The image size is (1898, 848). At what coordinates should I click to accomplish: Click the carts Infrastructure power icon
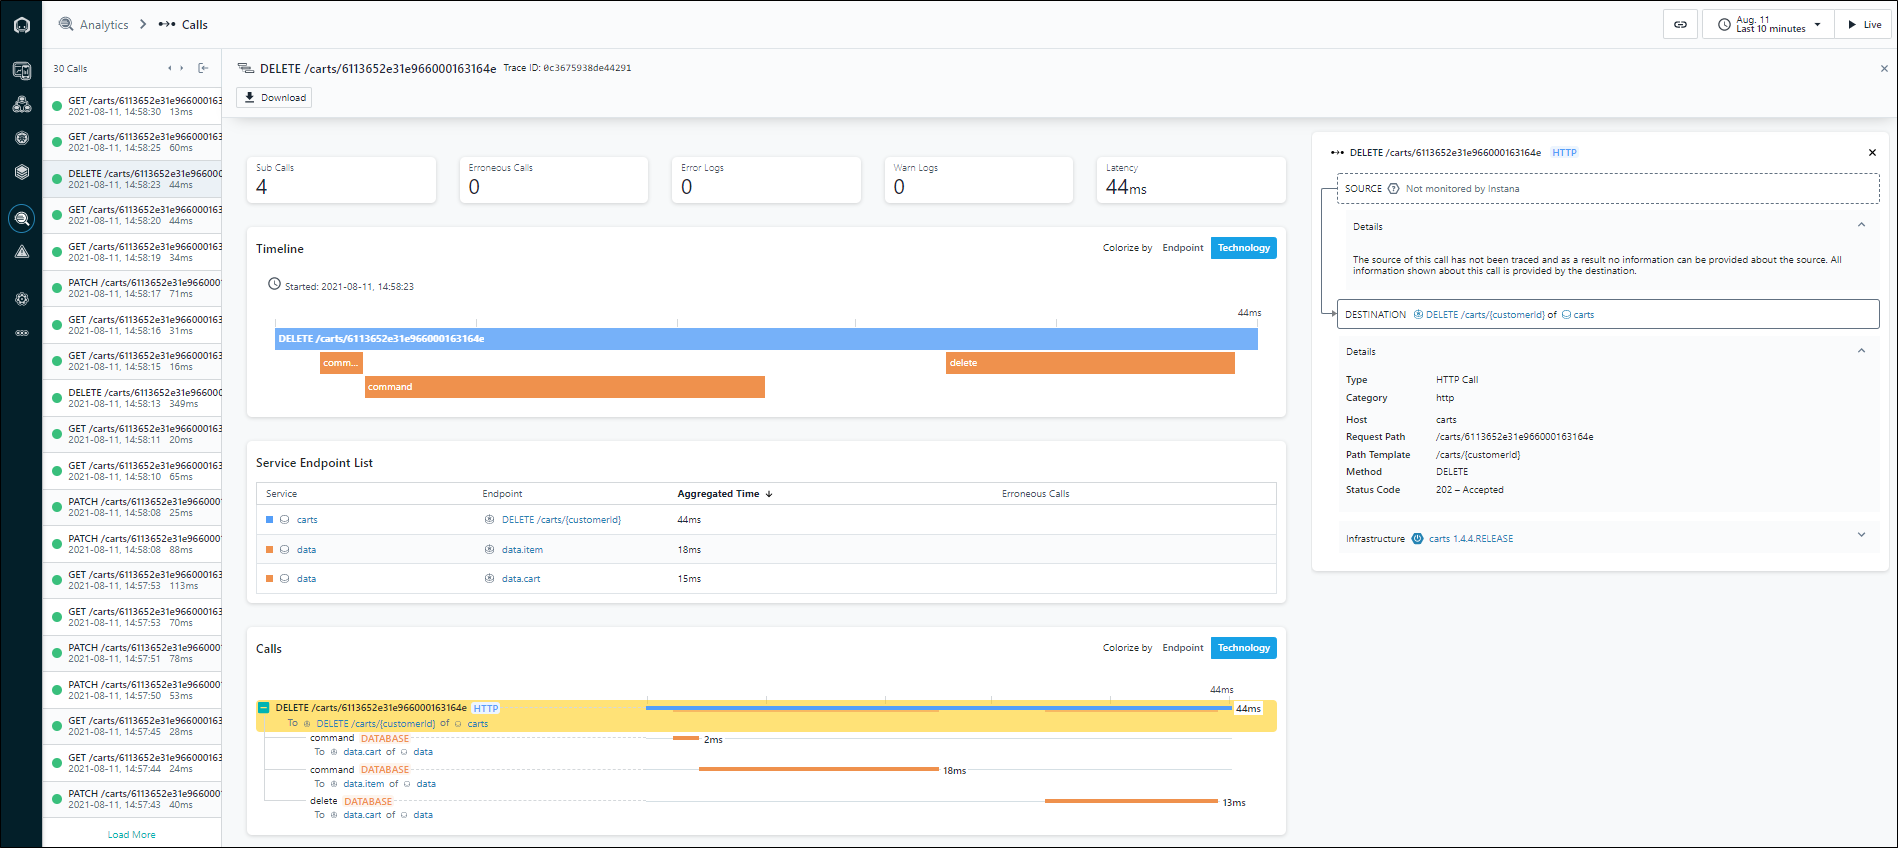click(1417, 539)
